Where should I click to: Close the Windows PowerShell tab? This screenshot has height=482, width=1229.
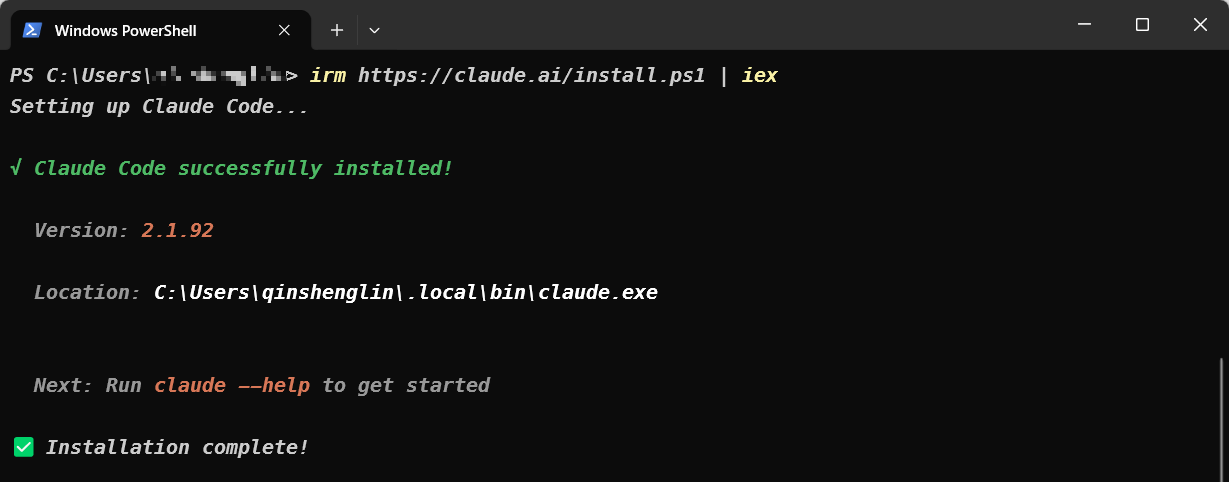pyautogui.click(x=284, y=30)
